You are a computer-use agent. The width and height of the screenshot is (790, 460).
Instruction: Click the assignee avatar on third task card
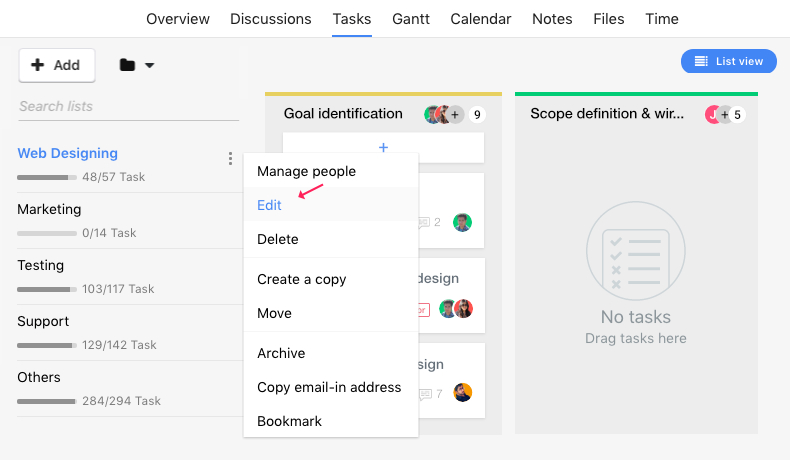point(462,392)
